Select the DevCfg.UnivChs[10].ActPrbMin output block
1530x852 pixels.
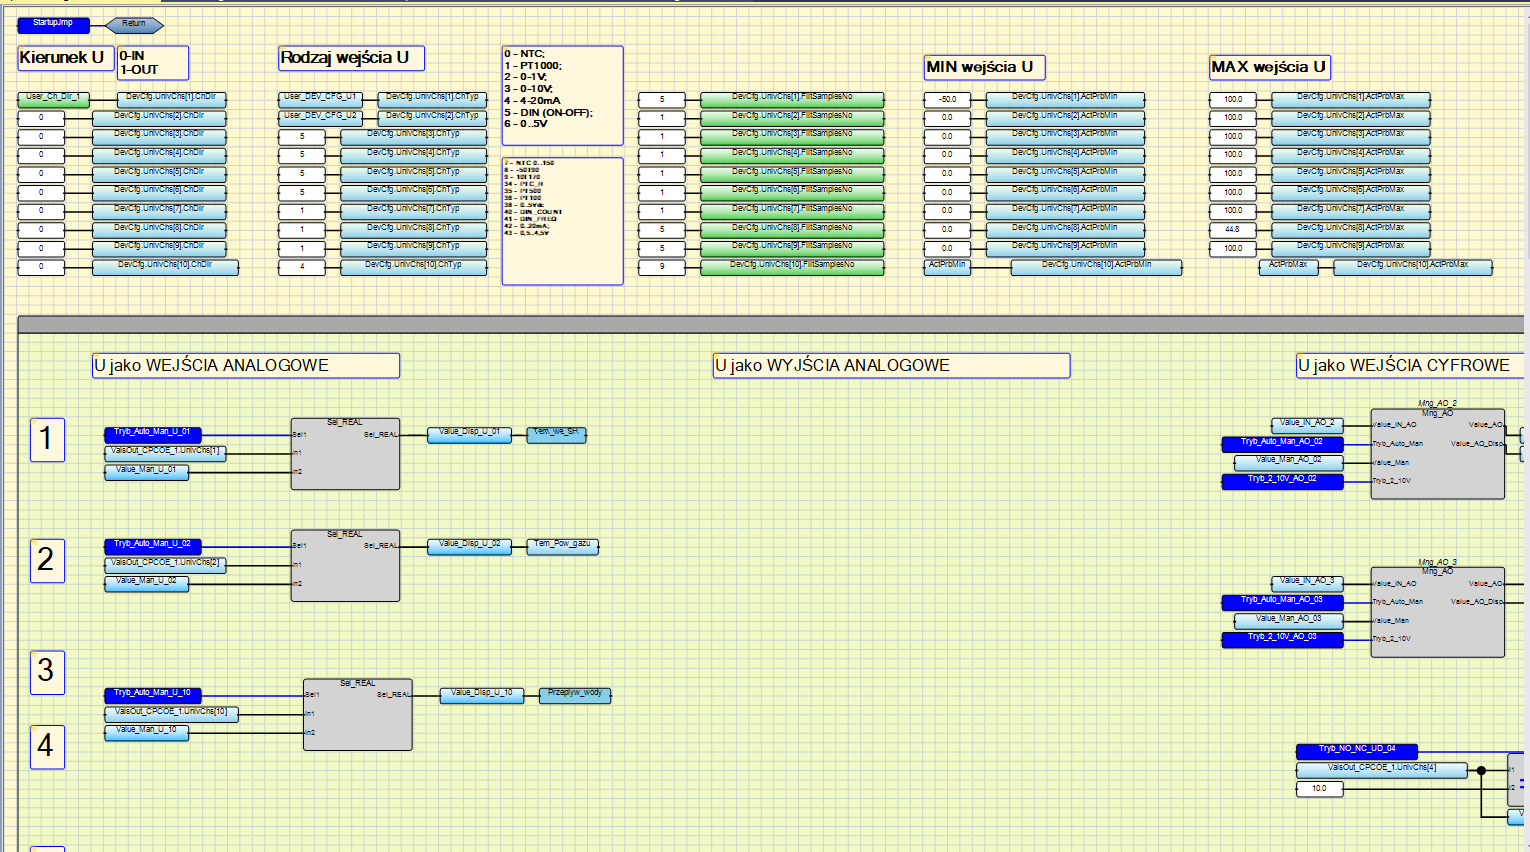coord(1096,267)
